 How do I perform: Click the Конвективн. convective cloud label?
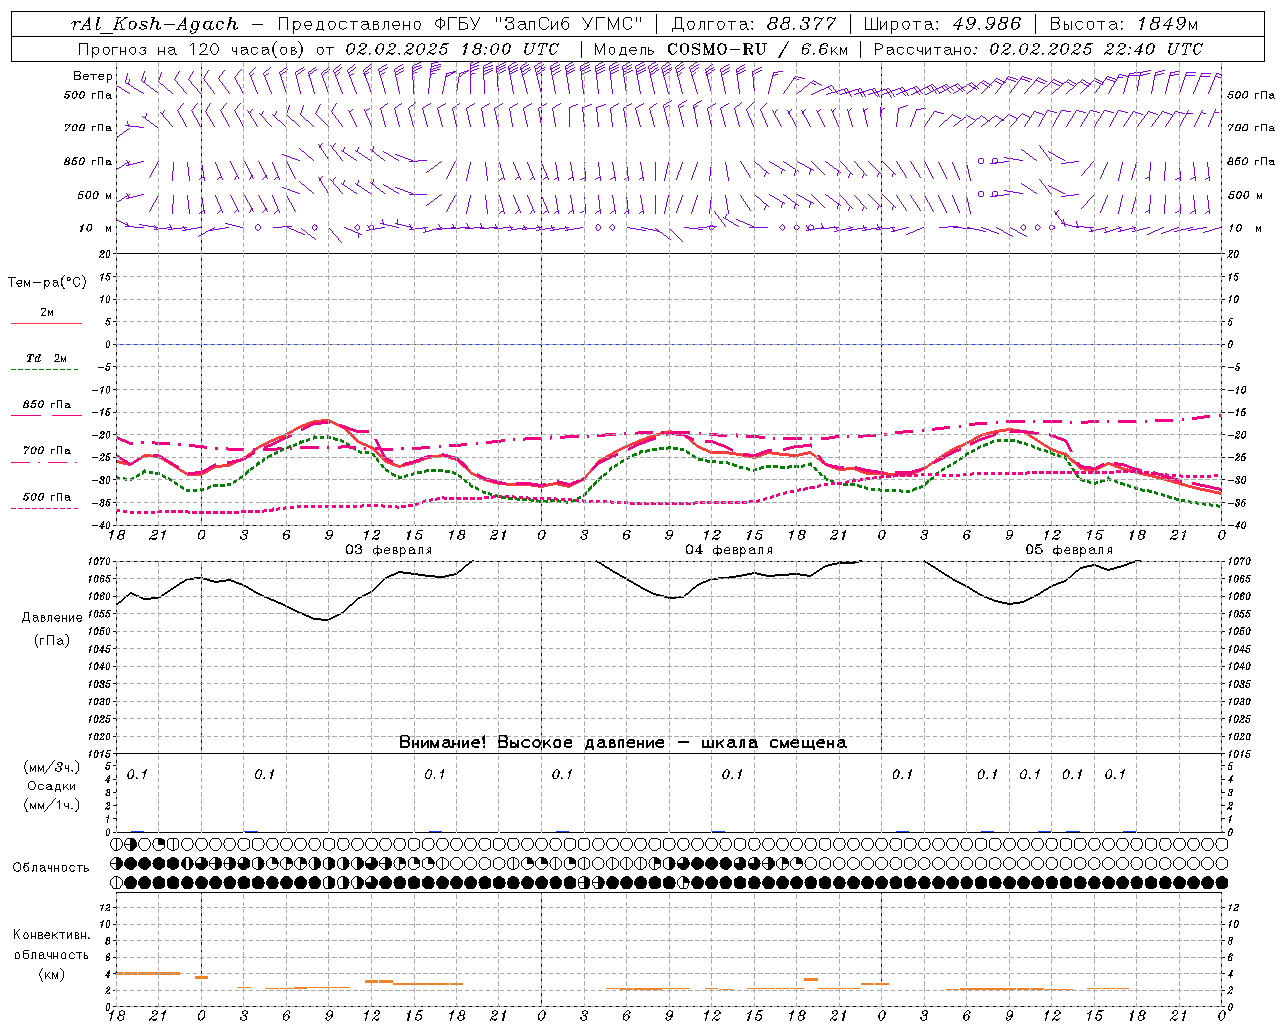click(x=51, y=935)
